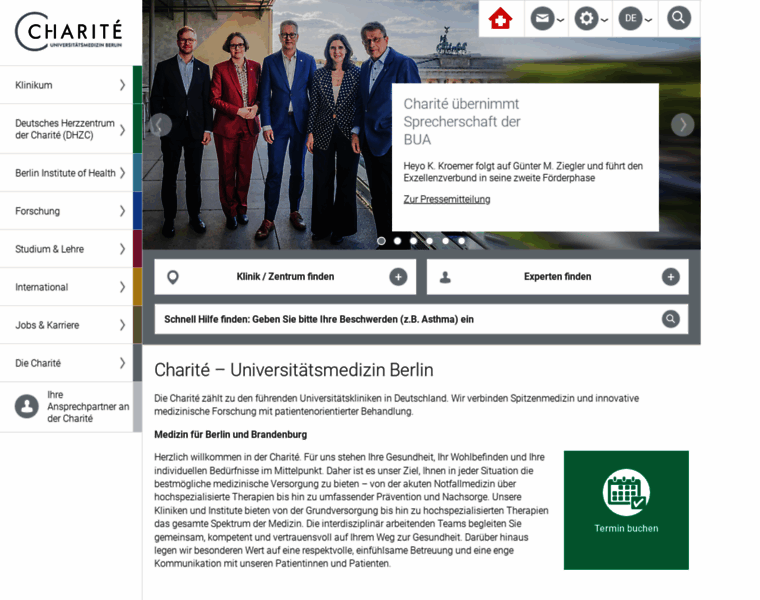
Task: Open the DE language selector
Action: point(630,19)
